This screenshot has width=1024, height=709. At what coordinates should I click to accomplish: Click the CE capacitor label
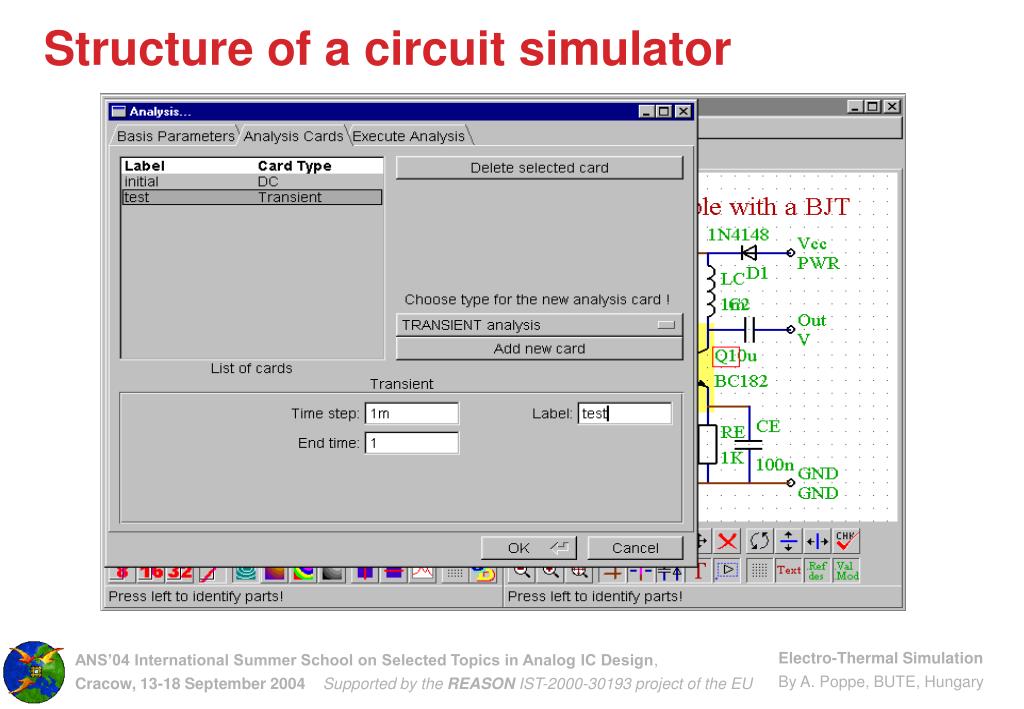coord(768,426)
